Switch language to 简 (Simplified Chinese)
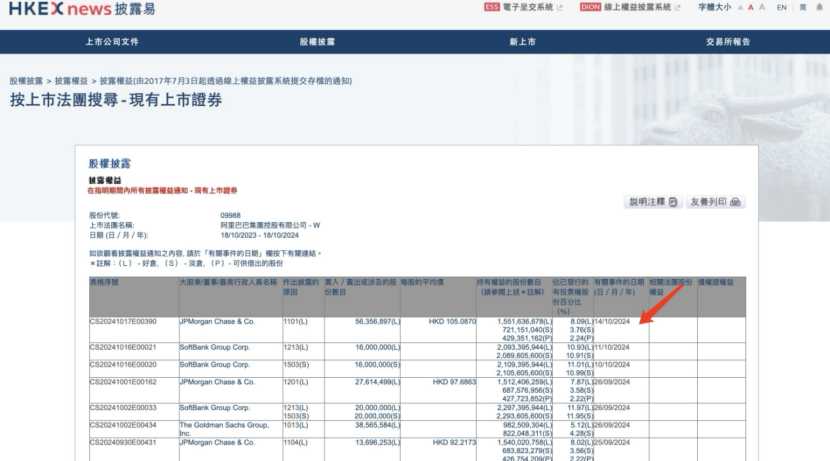830x461 pixels. (x=803, y=7)
